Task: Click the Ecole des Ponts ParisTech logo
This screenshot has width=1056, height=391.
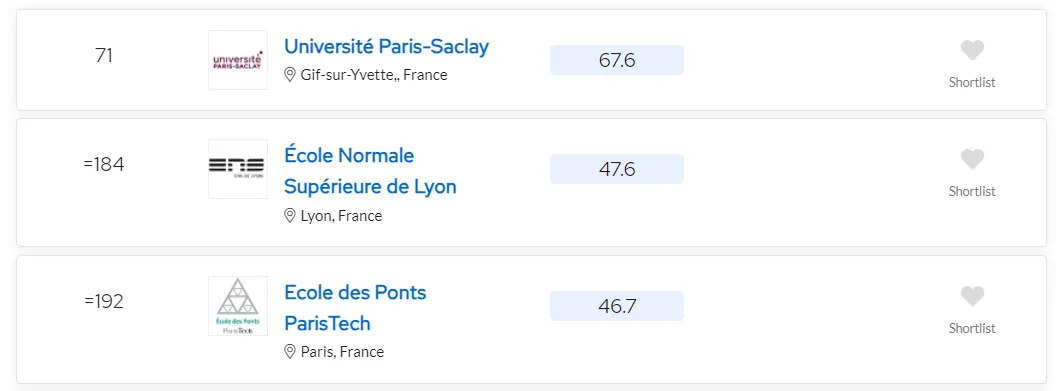Action: pyautogui.click(x=238, y=306)
